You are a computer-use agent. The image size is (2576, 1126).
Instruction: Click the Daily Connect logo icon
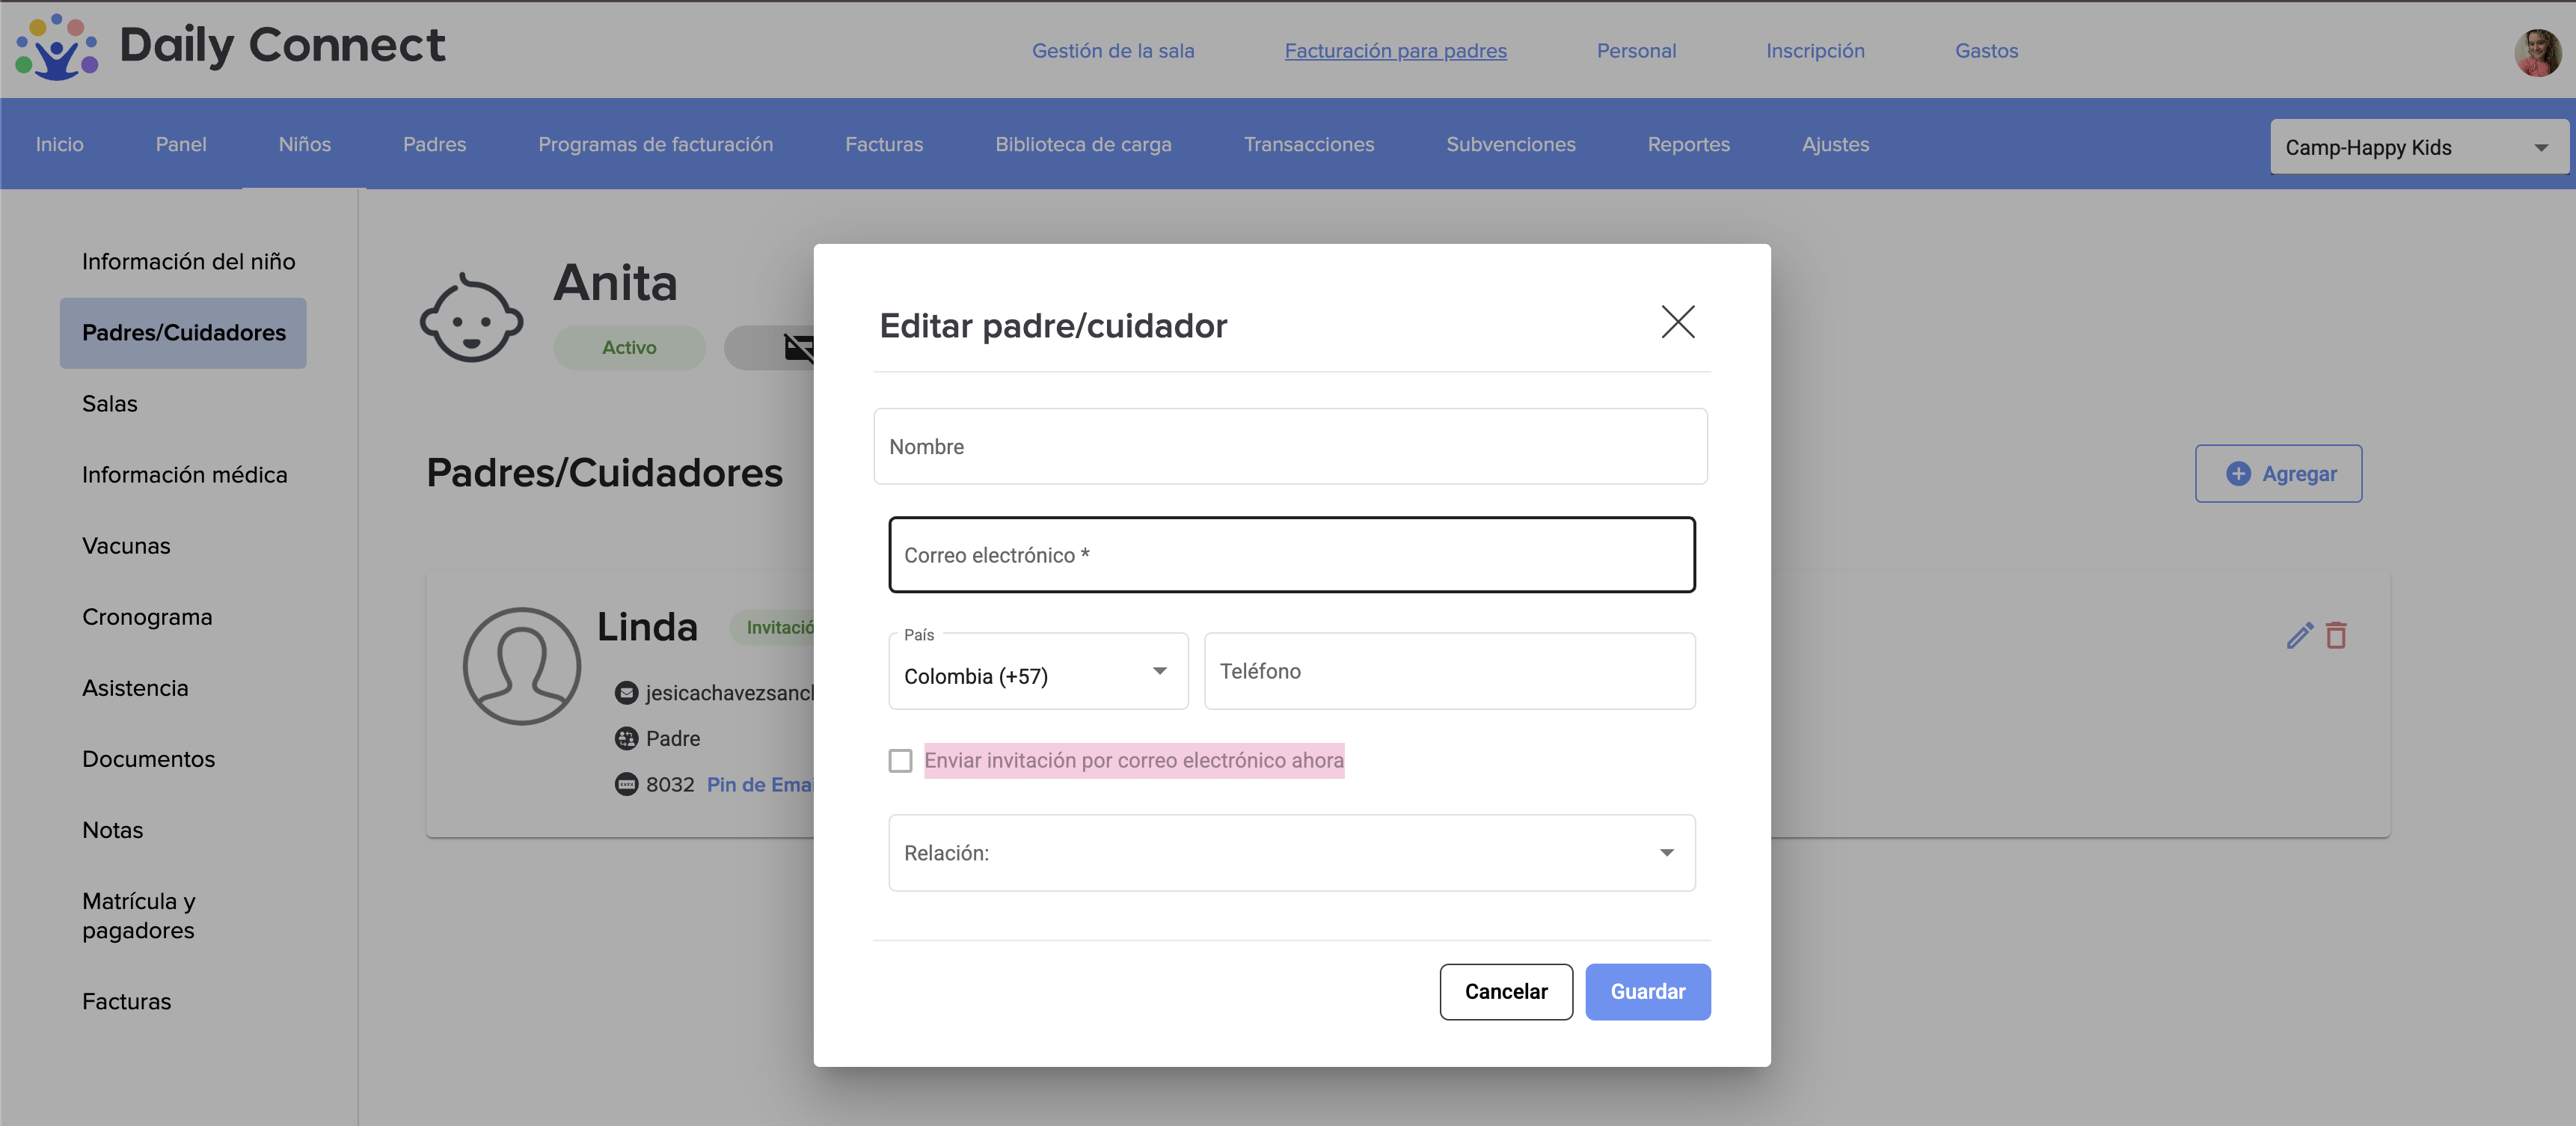[57, 47]
